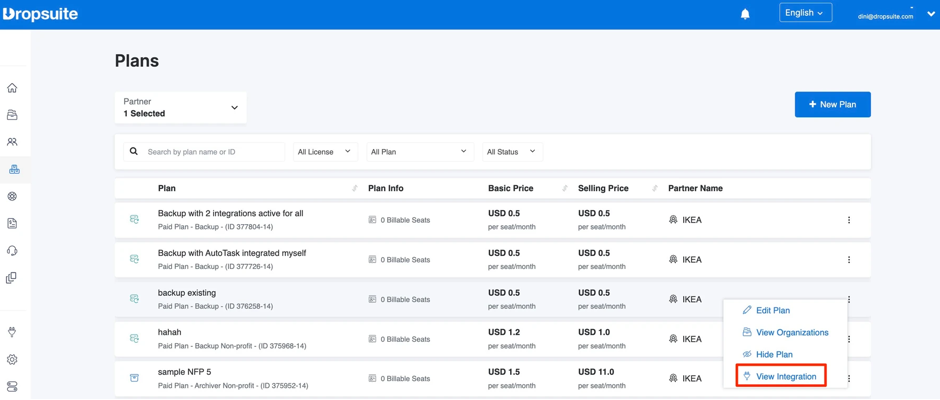Image resolution: width=940 pixels, height=400 pixels.
Task: Open the All Status filter dropdown
Action: pyautogui.click(x=511, y=152)
